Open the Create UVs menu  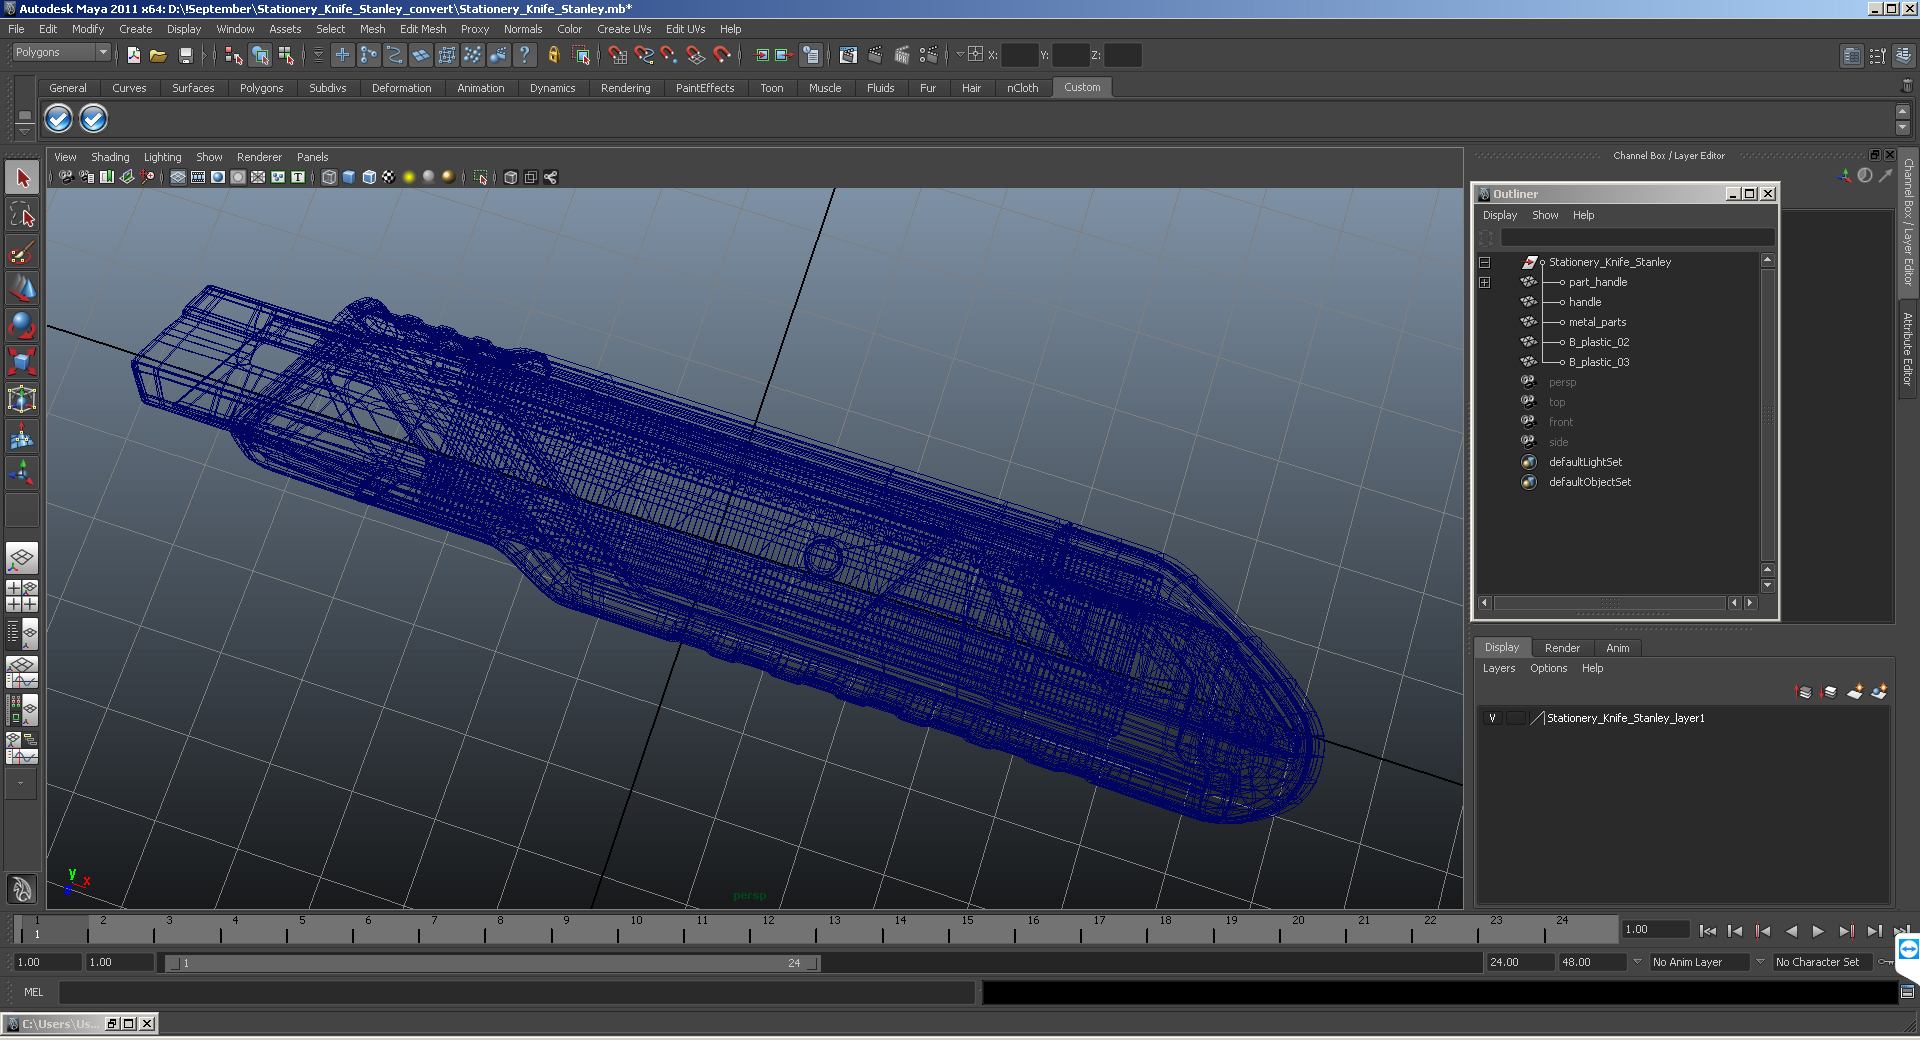(x=623, y=29)
